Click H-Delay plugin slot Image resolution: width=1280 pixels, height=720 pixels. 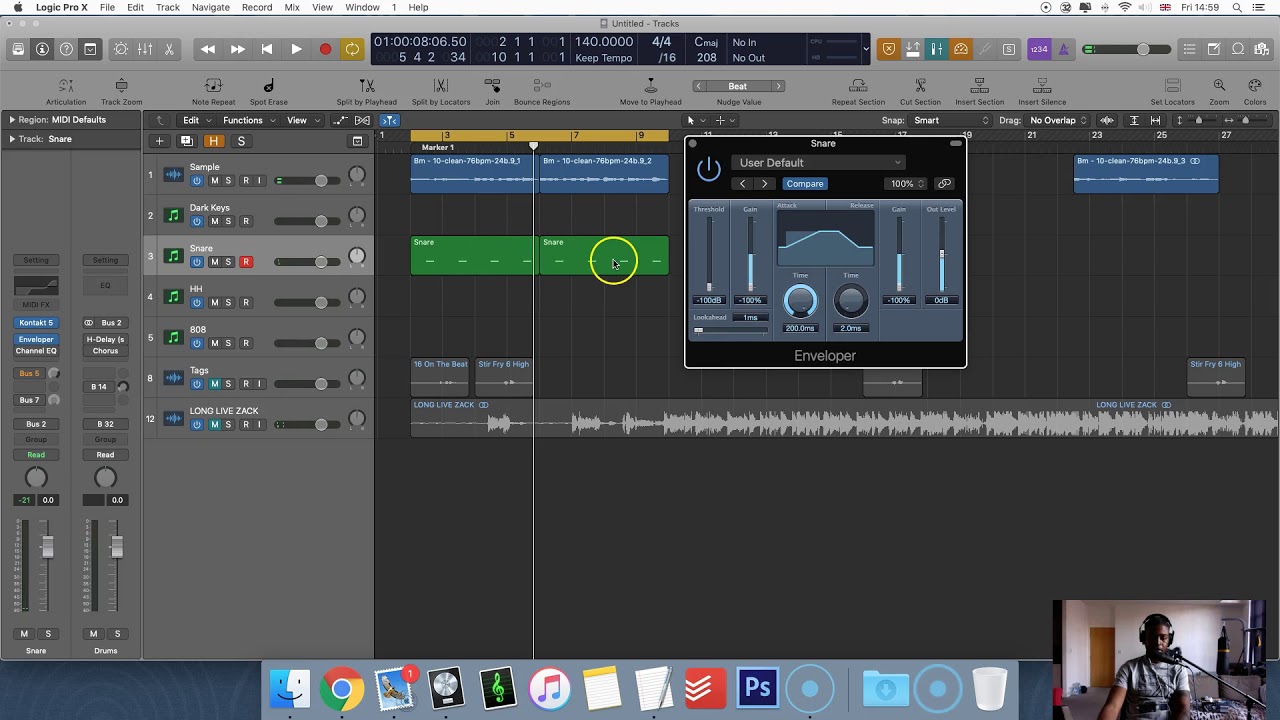105,339
